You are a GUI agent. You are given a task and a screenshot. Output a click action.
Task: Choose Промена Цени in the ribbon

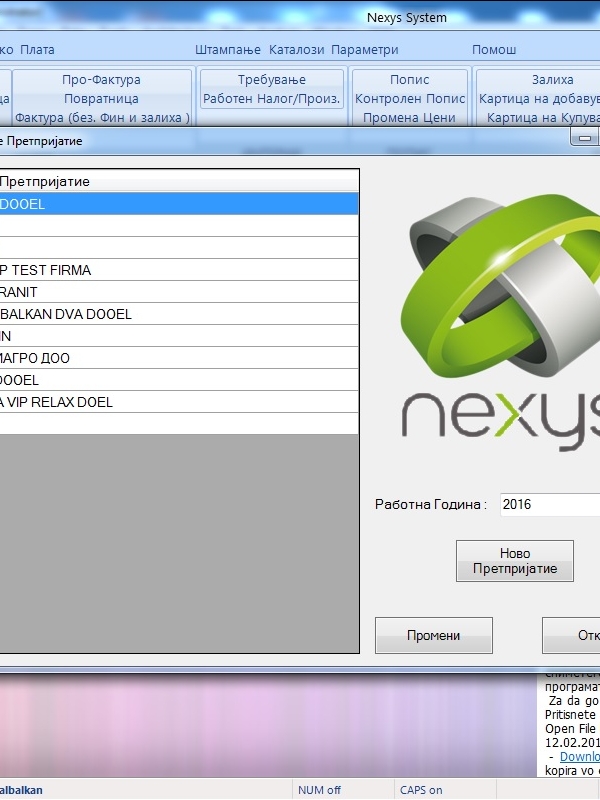point(410,118)
